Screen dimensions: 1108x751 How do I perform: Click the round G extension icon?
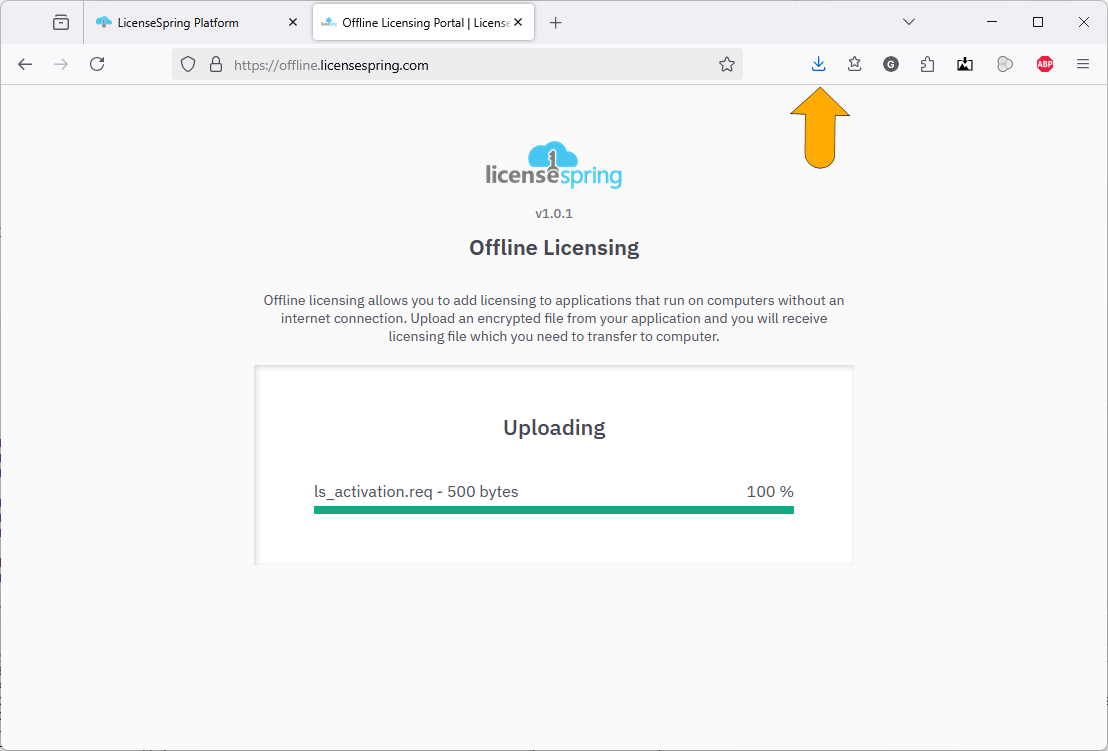click(891, 65)
